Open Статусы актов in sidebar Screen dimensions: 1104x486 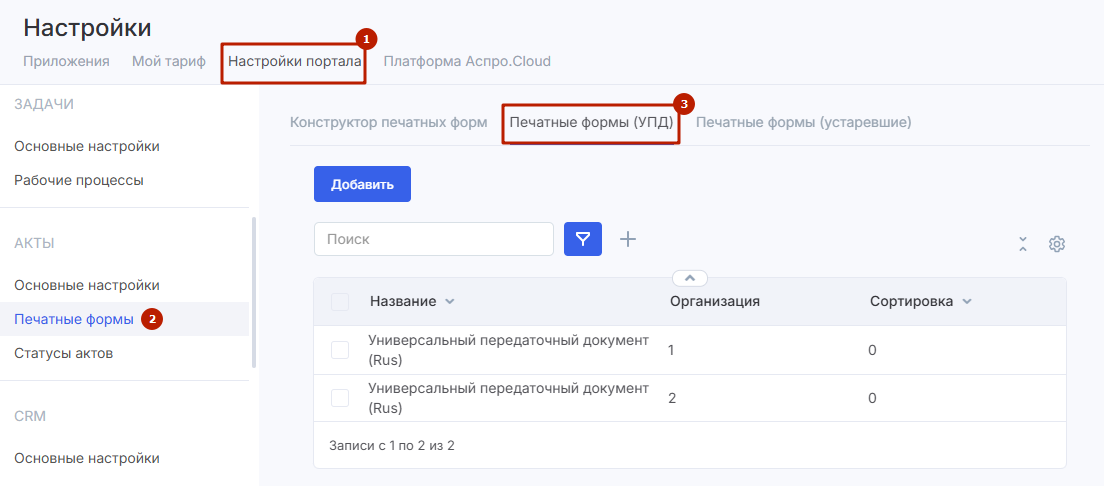pyautogui.click(x=64, y=353)
